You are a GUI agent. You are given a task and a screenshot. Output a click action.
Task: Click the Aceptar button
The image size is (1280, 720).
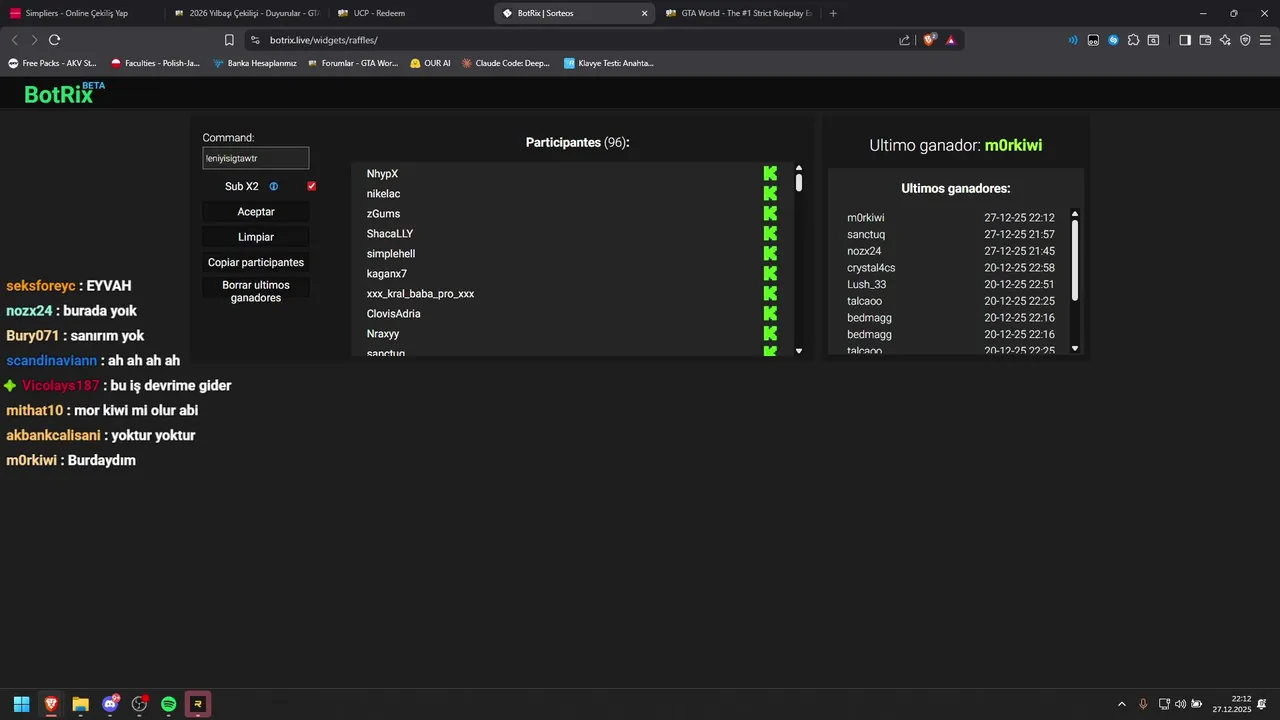[x=256, y=212]
